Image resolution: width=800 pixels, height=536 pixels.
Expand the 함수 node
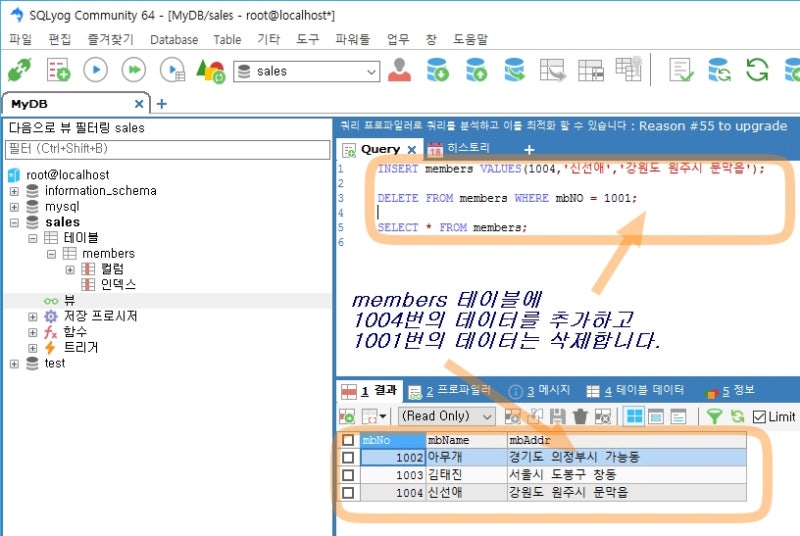click(33, 333)
